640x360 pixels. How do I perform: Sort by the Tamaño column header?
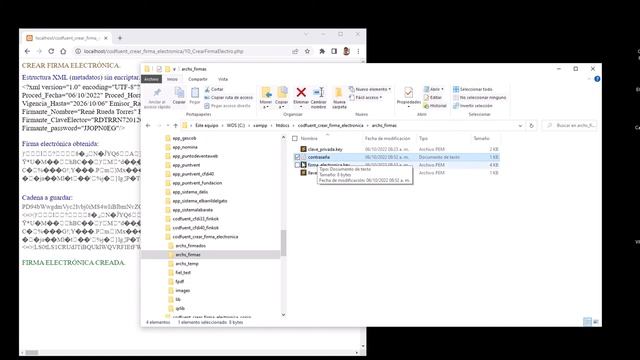482,138
